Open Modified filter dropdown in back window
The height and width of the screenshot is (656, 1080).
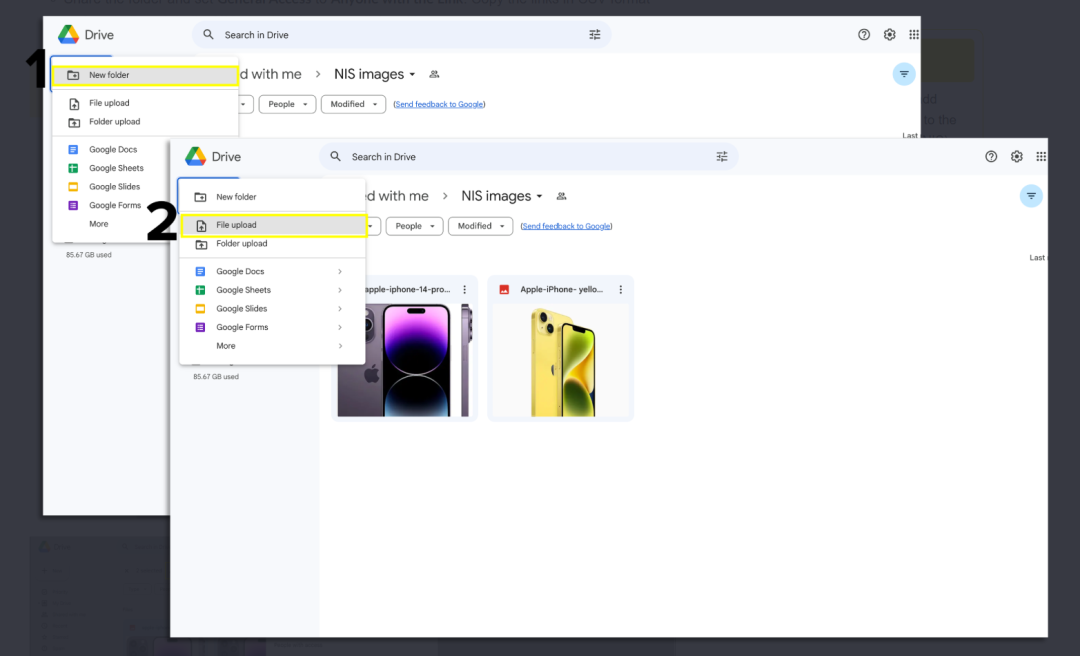pyautogui.click(x=353, y=104)
